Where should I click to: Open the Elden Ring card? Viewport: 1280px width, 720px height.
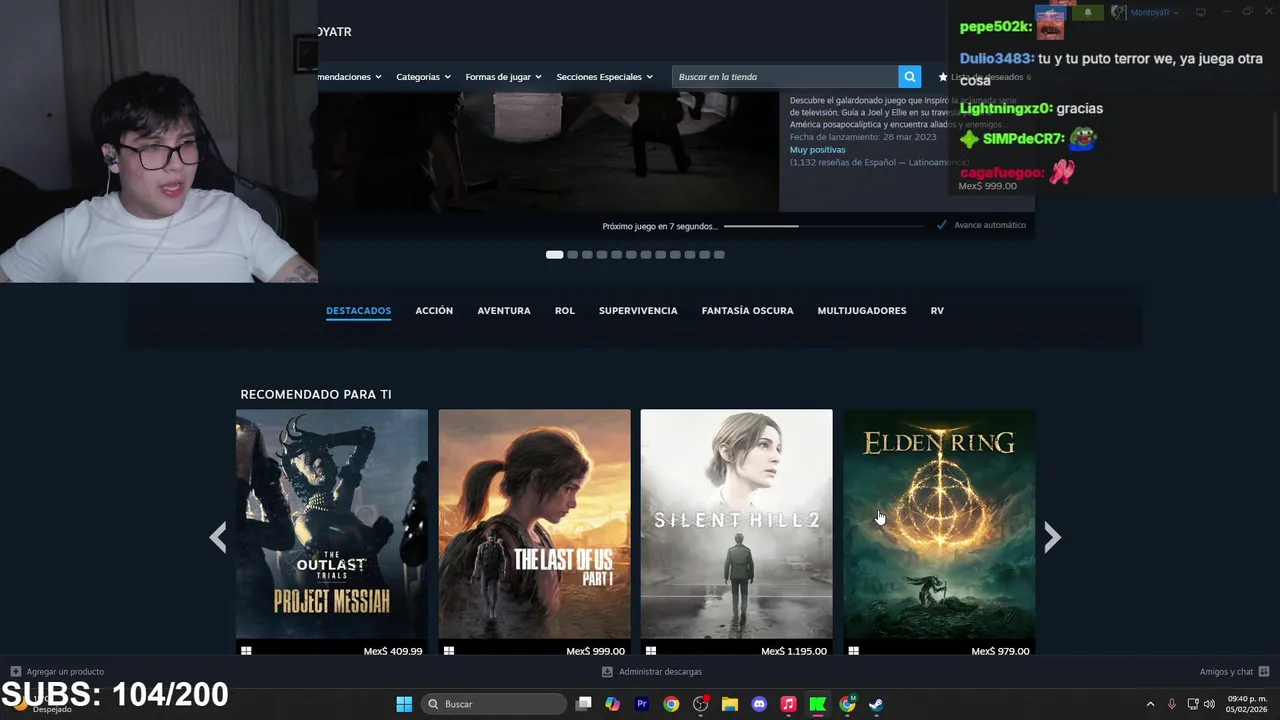pos(939,524)
